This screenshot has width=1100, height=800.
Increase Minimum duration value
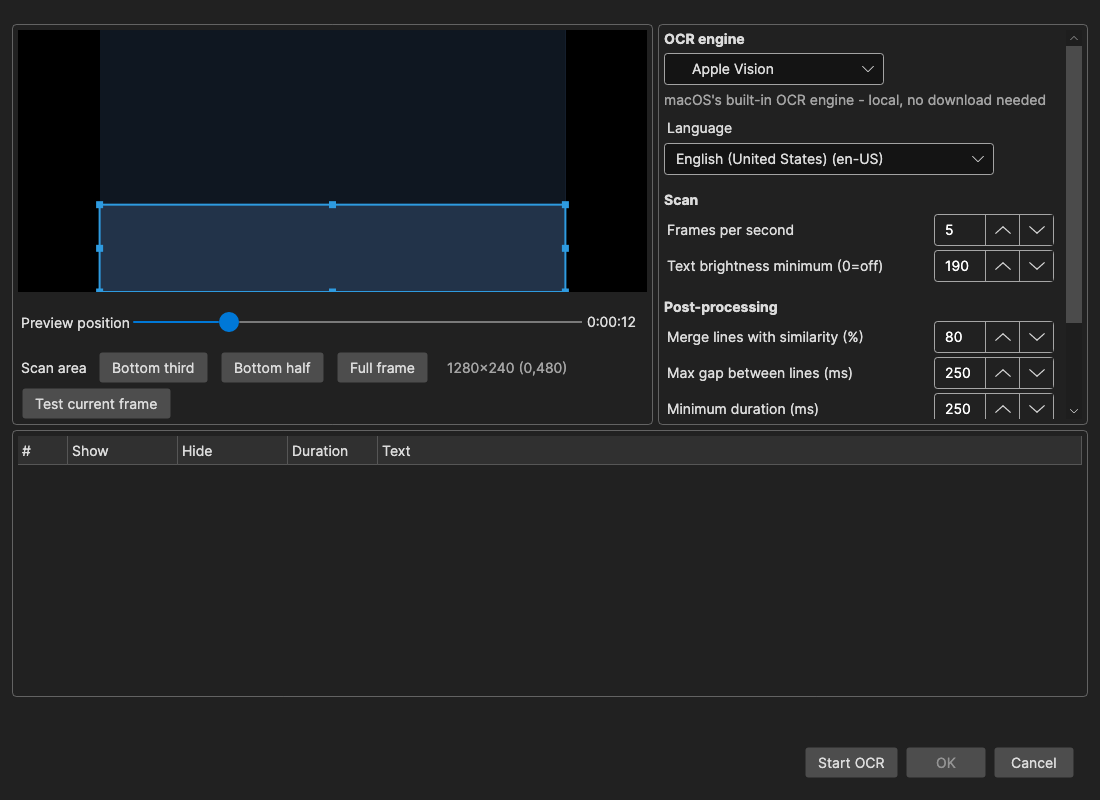coord(1002,408)
